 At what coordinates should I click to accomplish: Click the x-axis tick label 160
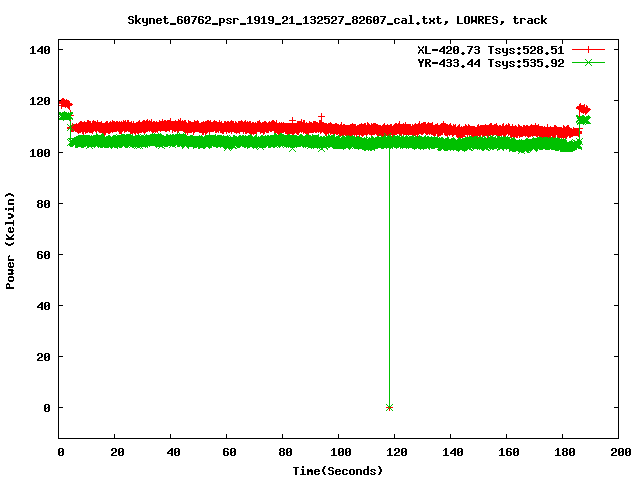[x=509, y=452]
